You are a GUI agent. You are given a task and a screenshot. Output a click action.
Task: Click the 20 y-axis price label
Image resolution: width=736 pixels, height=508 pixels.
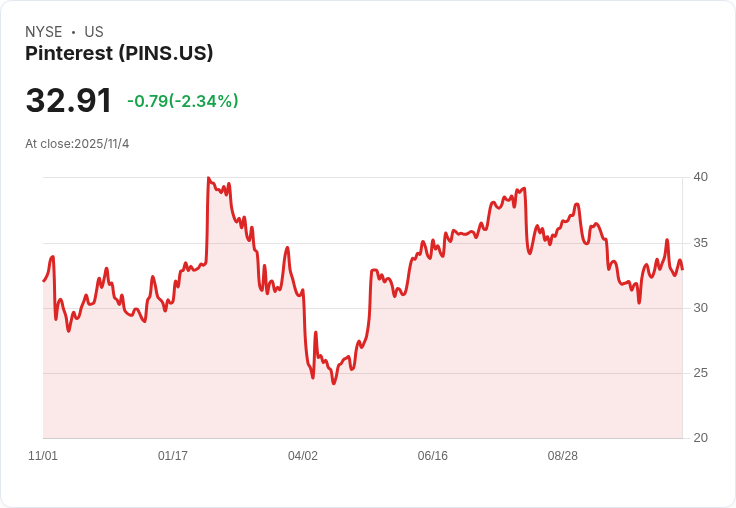[x=701, y=438]
